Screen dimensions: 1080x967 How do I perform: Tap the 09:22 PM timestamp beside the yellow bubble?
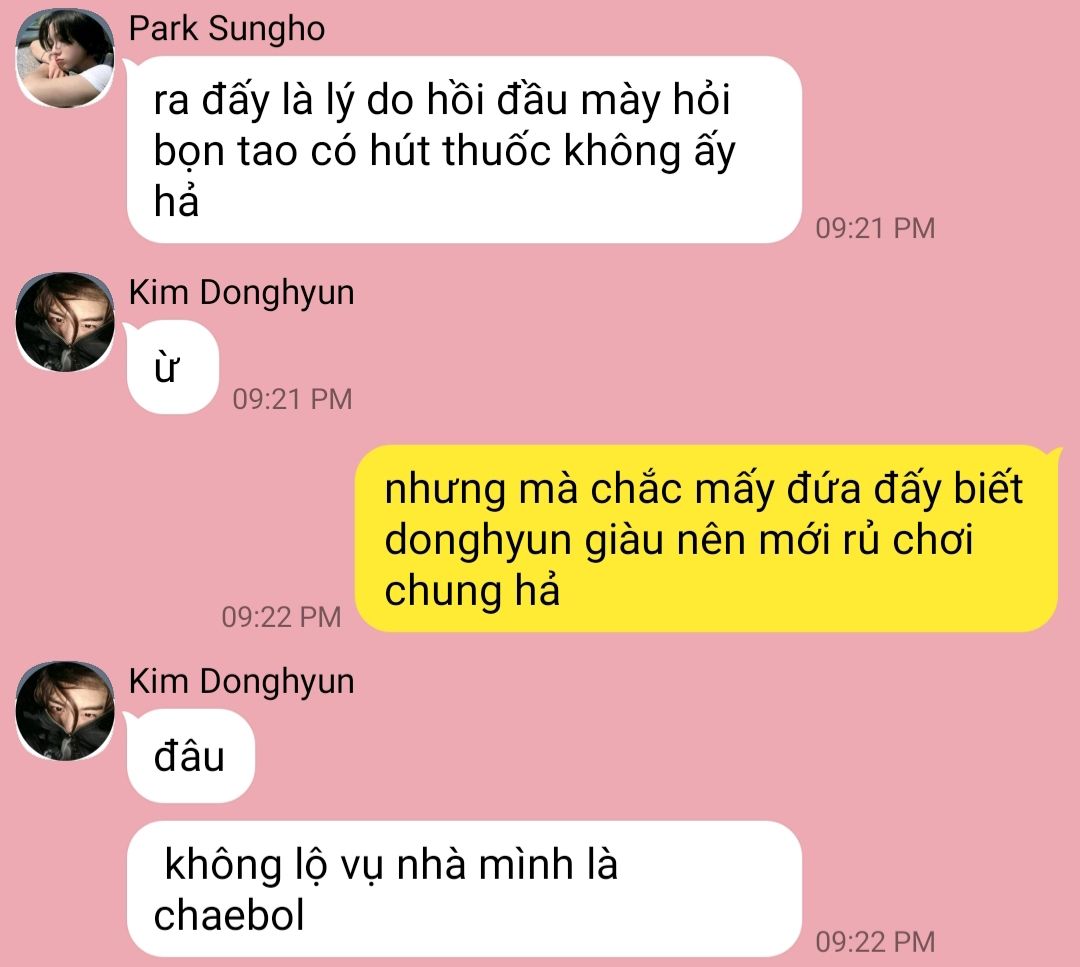281,617
